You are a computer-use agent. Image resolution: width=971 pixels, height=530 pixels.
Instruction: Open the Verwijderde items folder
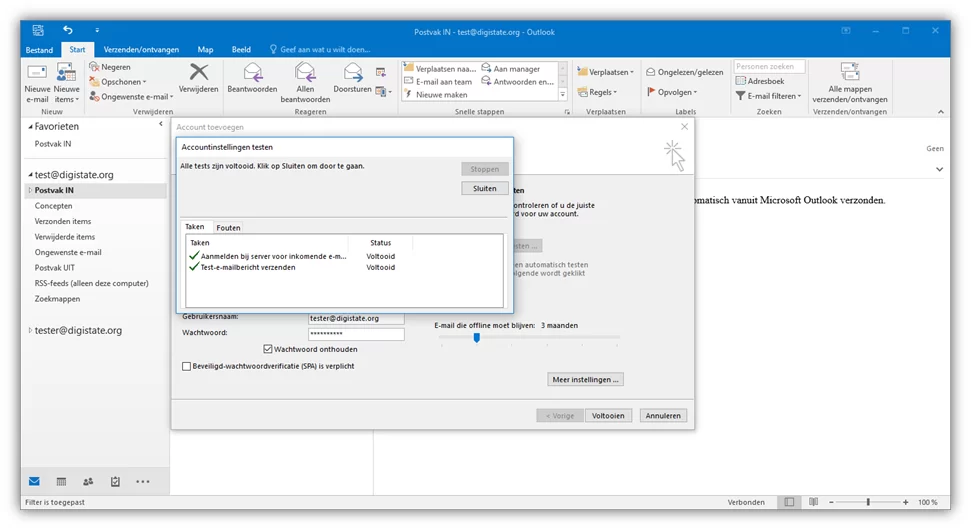point(64,237)
